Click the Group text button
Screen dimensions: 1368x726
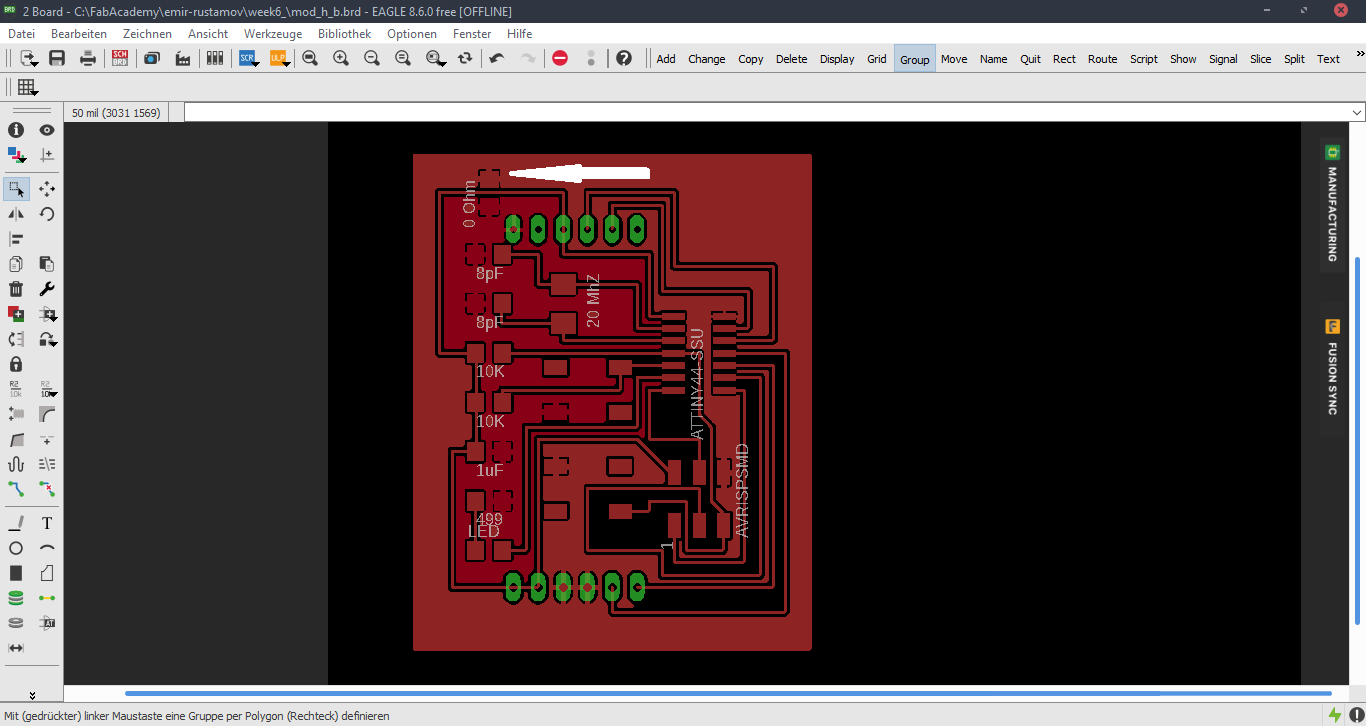[x=915, y=59]
